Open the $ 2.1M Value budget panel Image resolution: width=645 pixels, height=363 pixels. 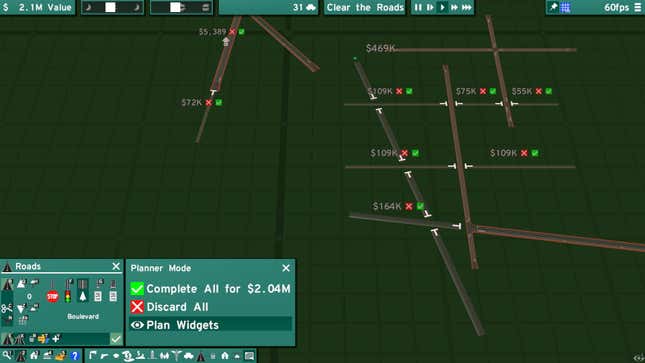(37, 7)
